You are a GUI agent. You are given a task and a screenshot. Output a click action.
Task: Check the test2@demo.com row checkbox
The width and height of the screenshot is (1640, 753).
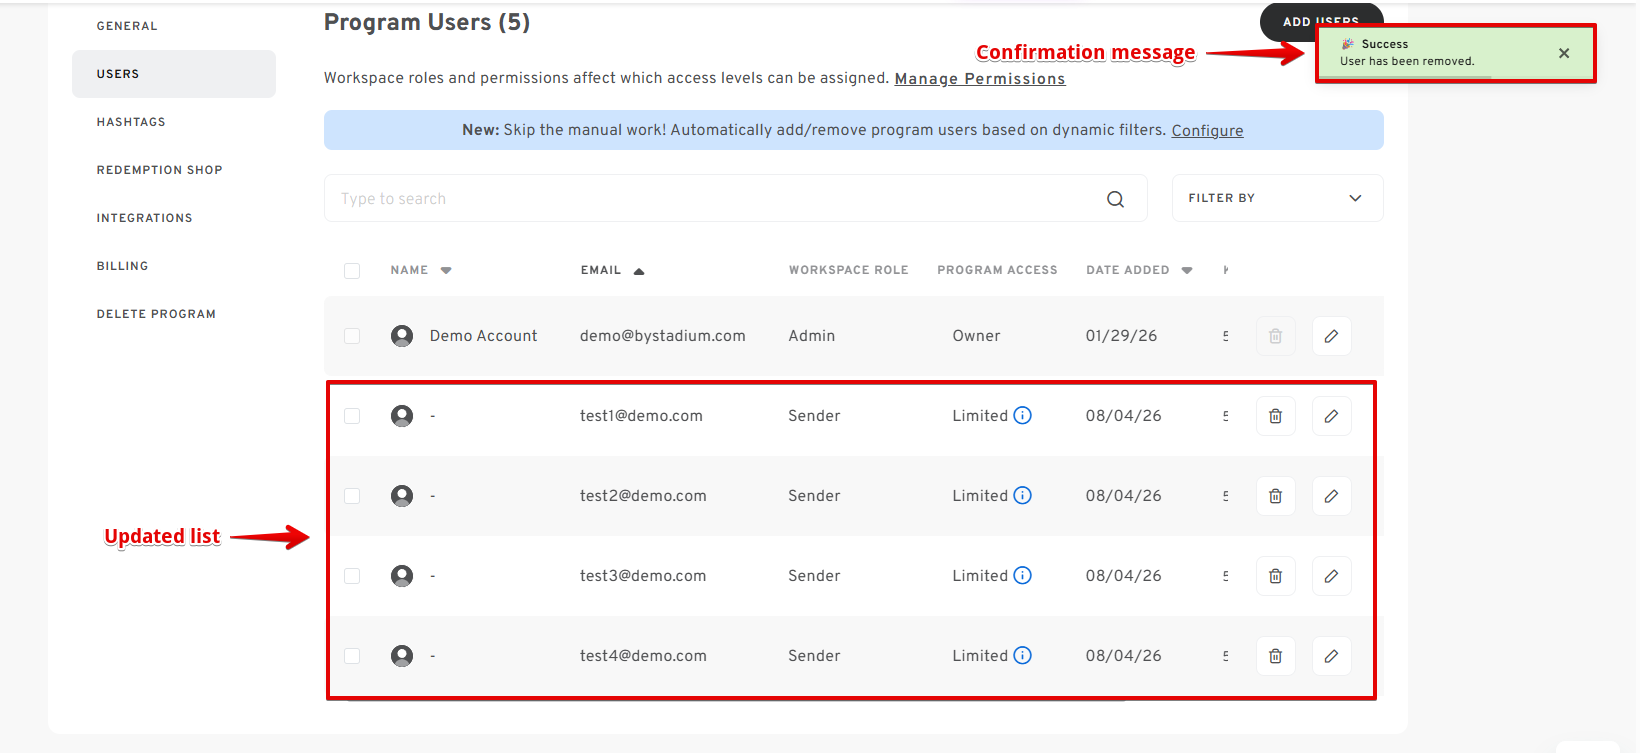coord(352,496)
